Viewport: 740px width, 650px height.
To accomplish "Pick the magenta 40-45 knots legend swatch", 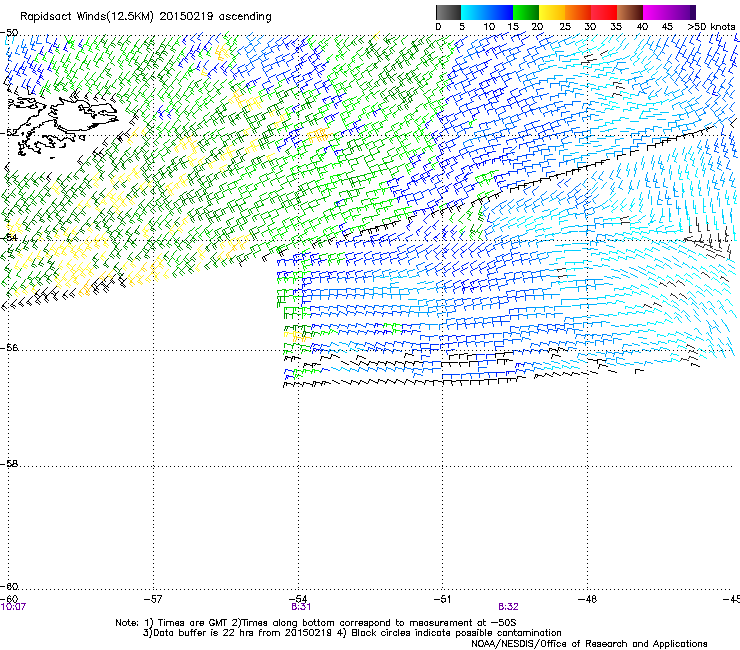I will coord(656,12).
